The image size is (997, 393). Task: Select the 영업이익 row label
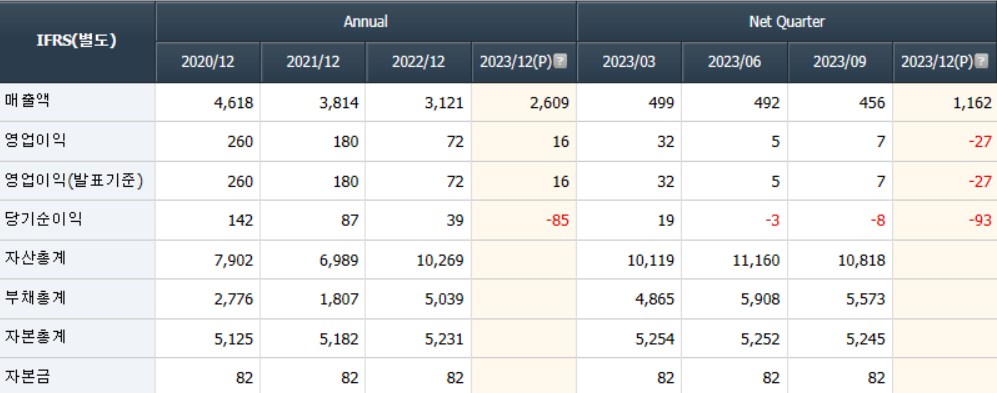(35, 141)
